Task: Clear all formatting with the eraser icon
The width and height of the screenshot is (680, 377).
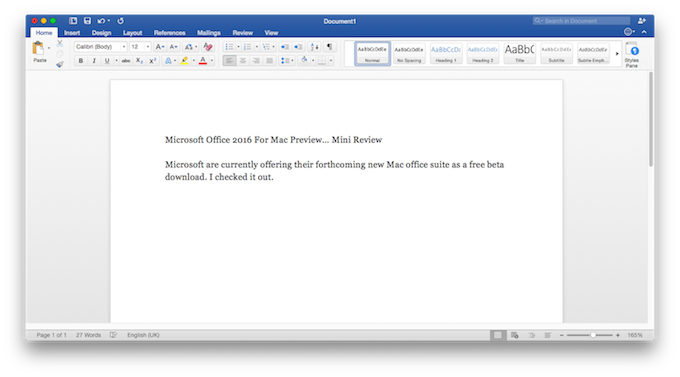Action: point(208,46)
